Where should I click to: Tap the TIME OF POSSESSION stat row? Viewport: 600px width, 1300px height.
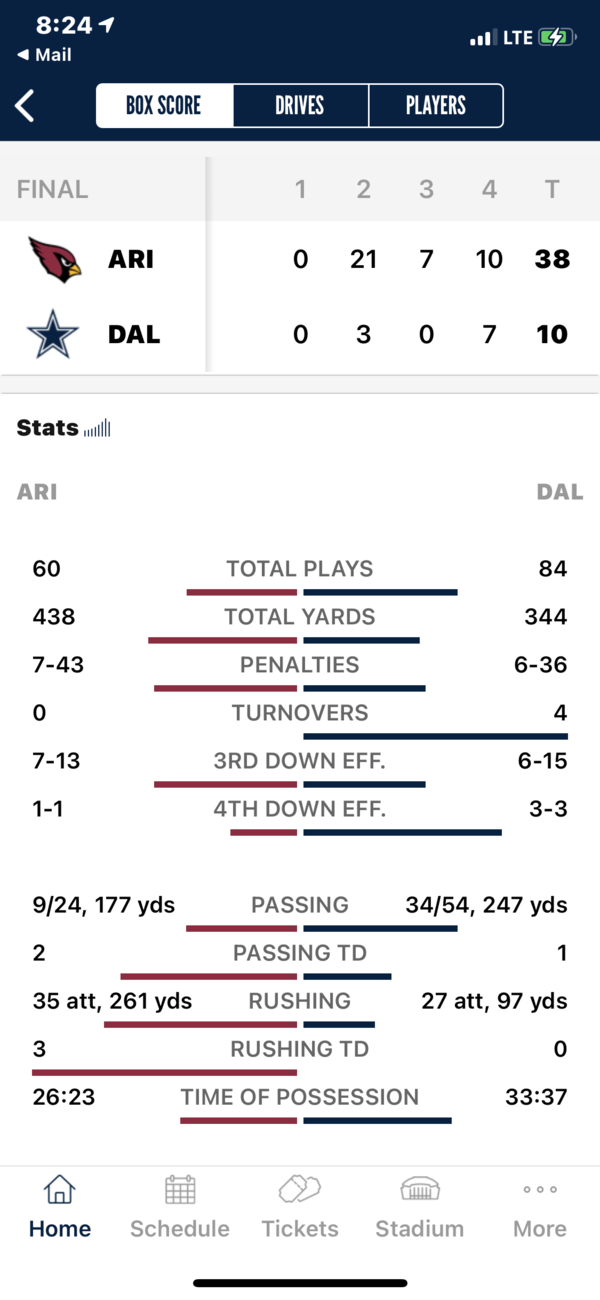click(300, 1098)
